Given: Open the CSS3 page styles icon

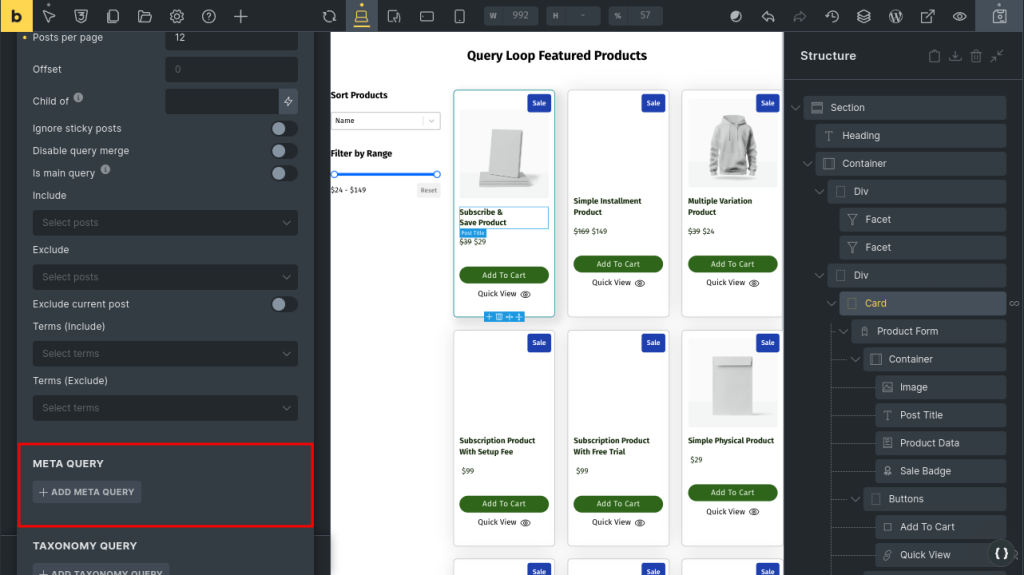Looking at the screenshot, I should tap(81, 16).
